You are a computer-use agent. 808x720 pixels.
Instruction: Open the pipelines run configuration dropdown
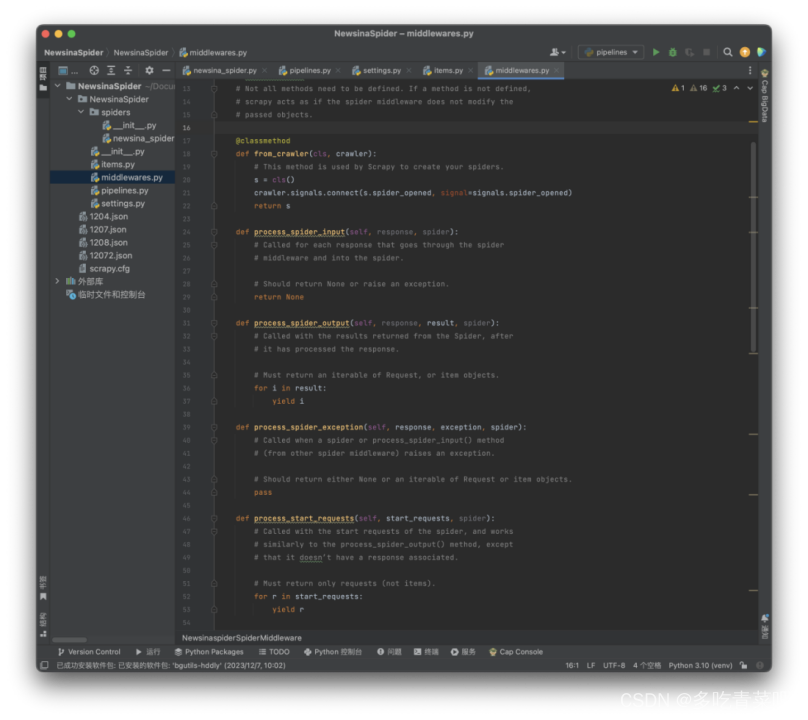click(611, 52)
